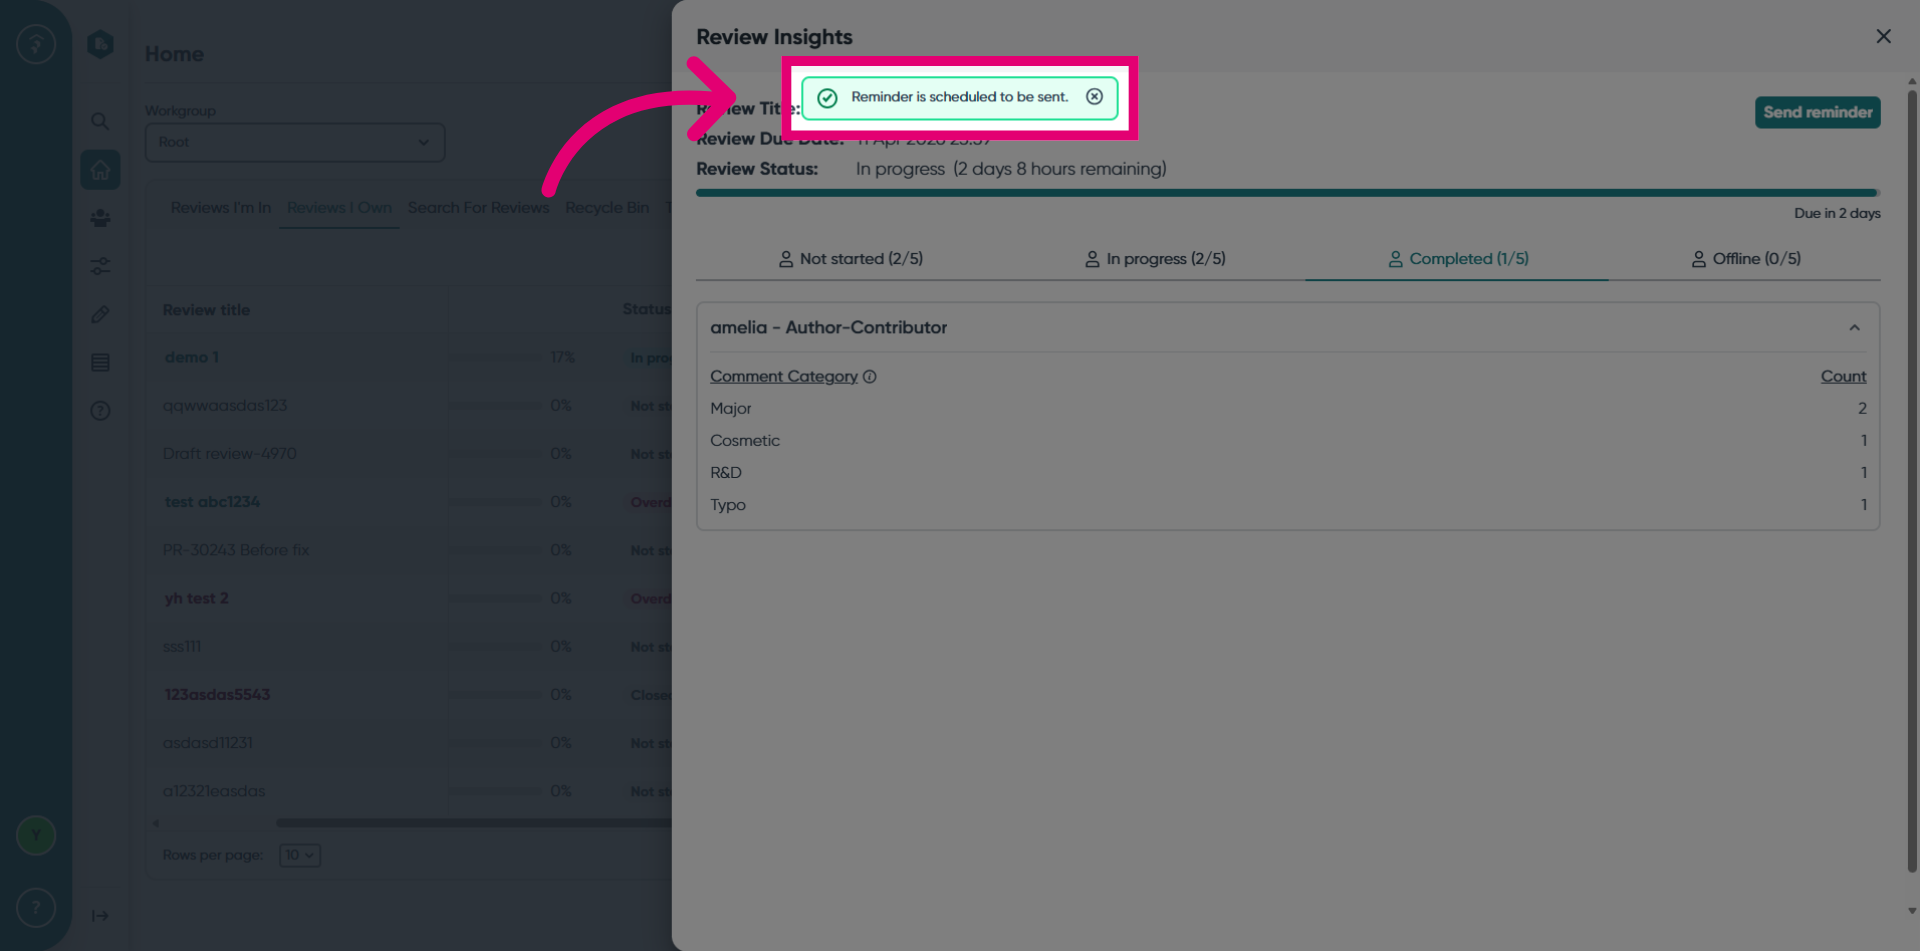This screenshot has width=1920, height=951.
Task: Open the user avatar Y menu
Action: [36, 835]
